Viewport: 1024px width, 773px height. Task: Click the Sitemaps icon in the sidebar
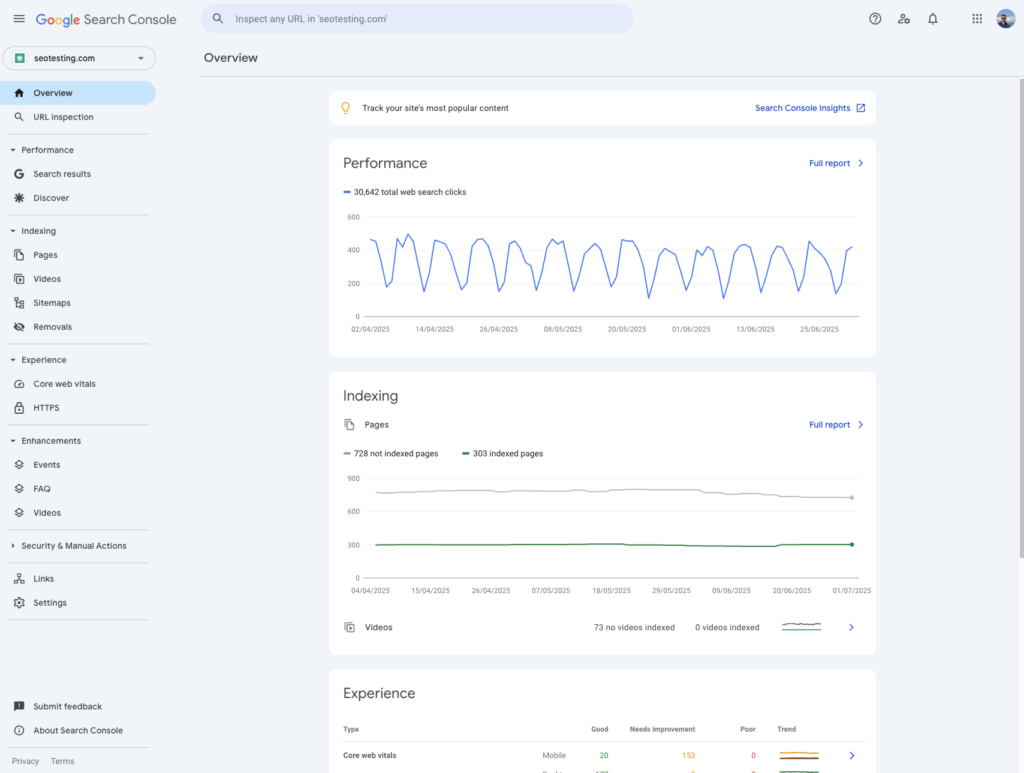(x=19, y=303)
